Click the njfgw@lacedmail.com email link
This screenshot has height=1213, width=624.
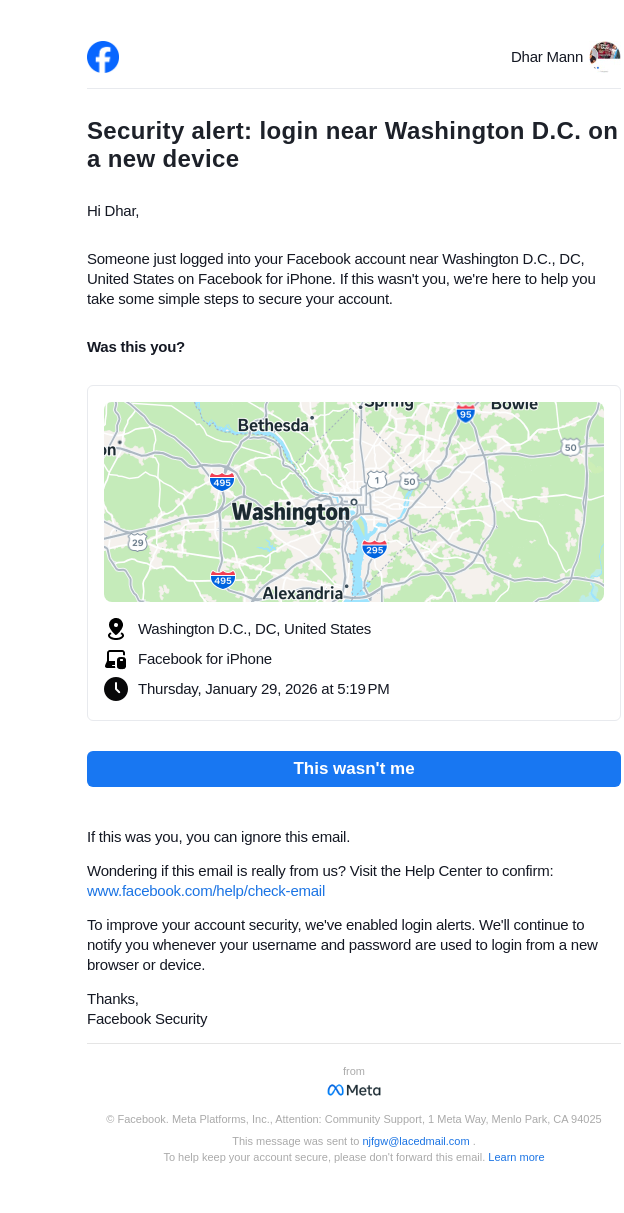416,1141
